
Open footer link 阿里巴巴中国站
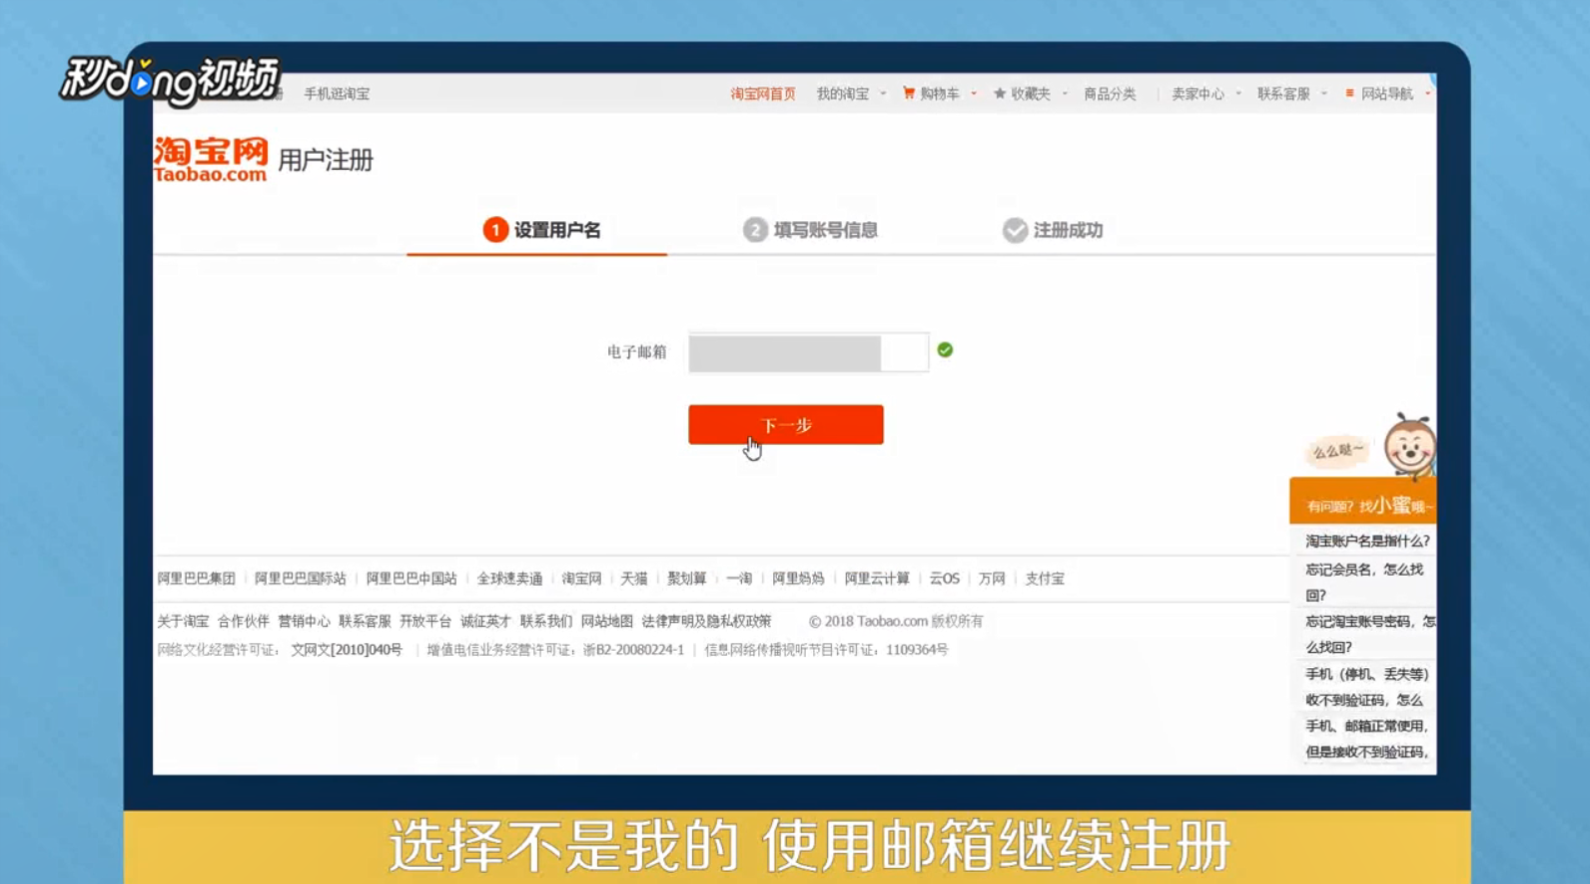click(411, 579)
